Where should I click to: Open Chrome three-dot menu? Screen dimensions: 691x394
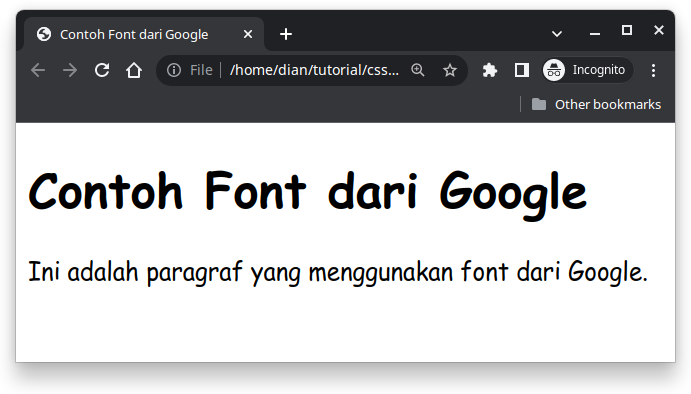[653, 70]
